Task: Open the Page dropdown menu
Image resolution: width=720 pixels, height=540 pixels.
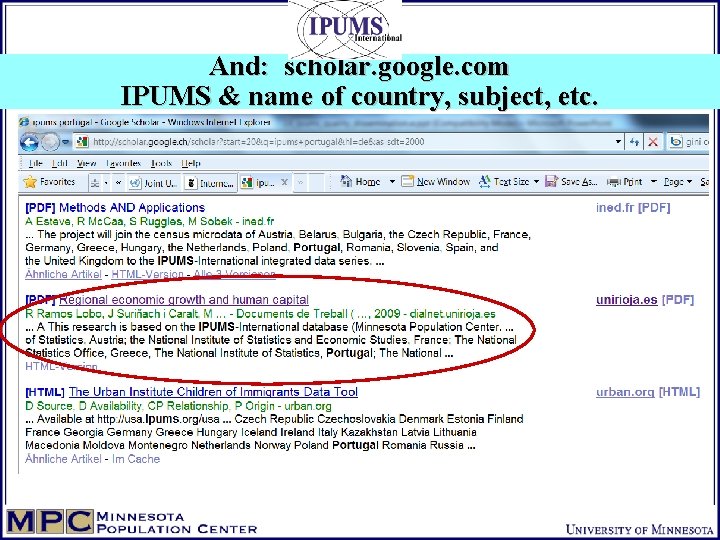Action: coord(678,182)
